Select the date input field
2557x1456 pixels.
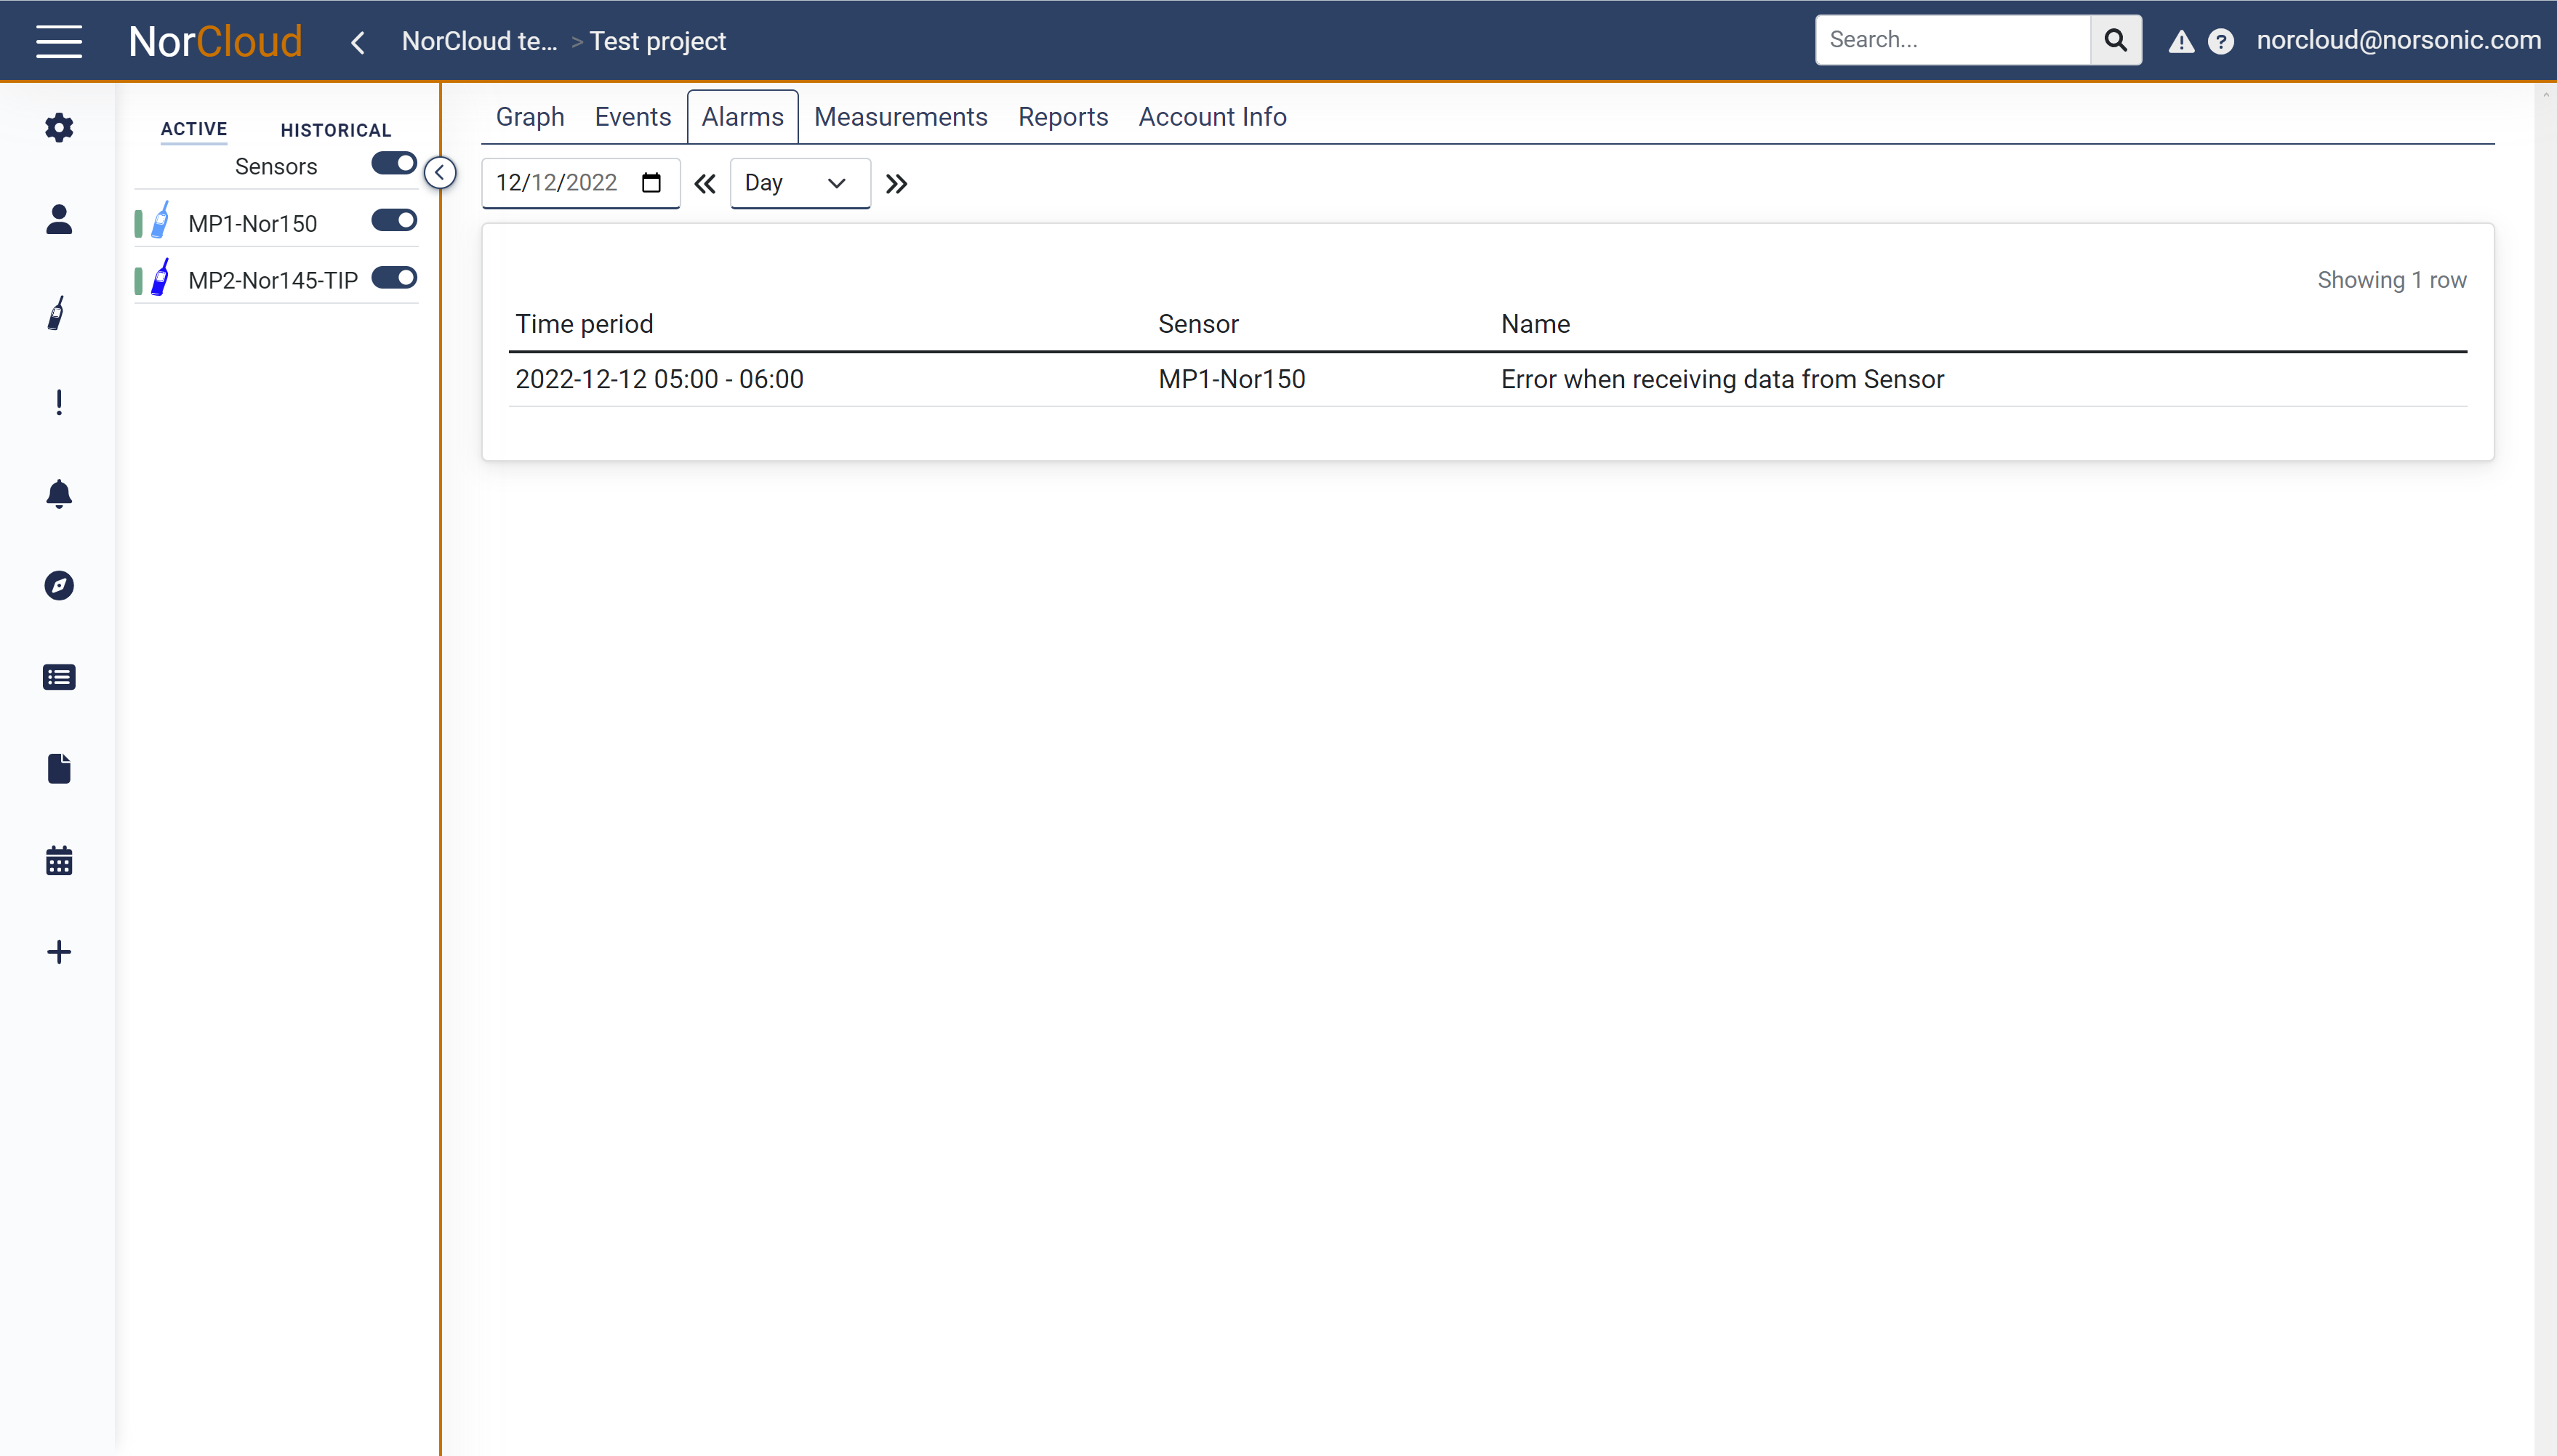[578, 182]
